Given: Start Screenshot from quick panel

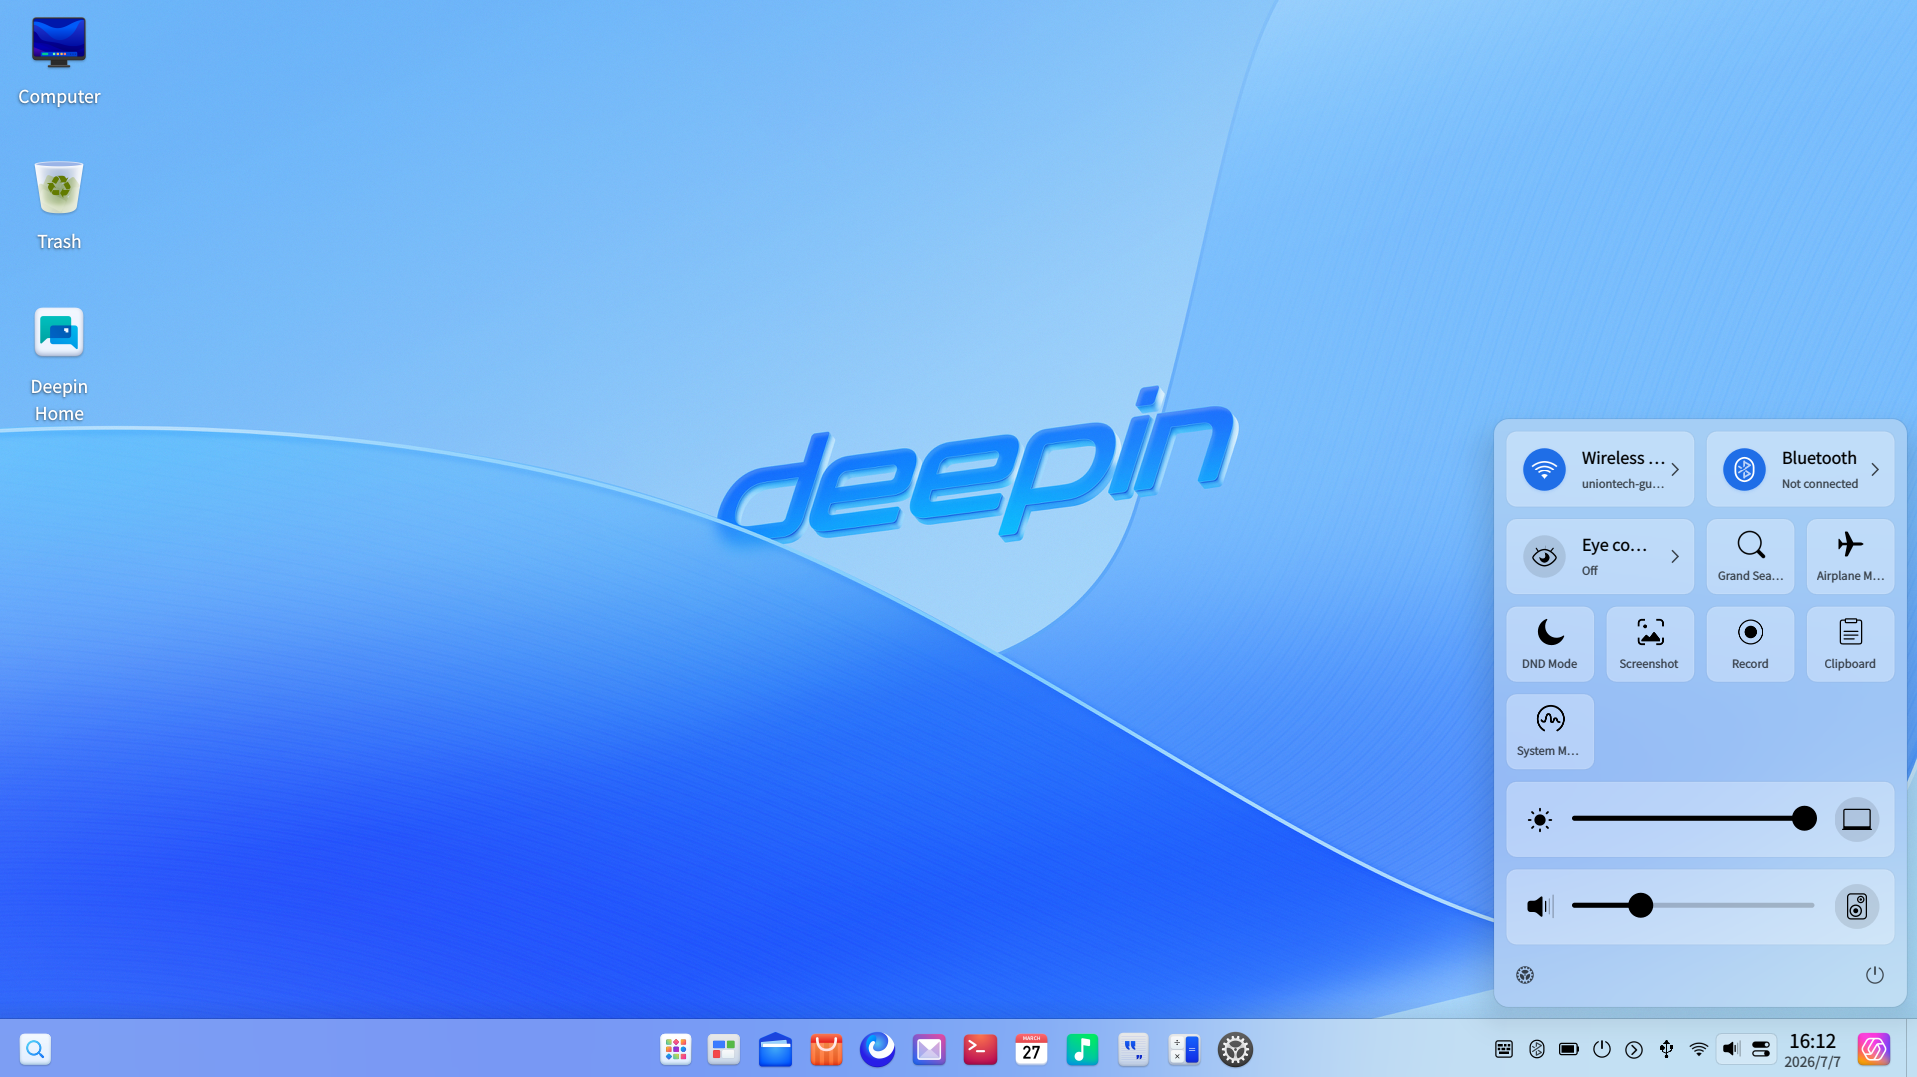Looking at the screenshot, I should coord(1650,644).
